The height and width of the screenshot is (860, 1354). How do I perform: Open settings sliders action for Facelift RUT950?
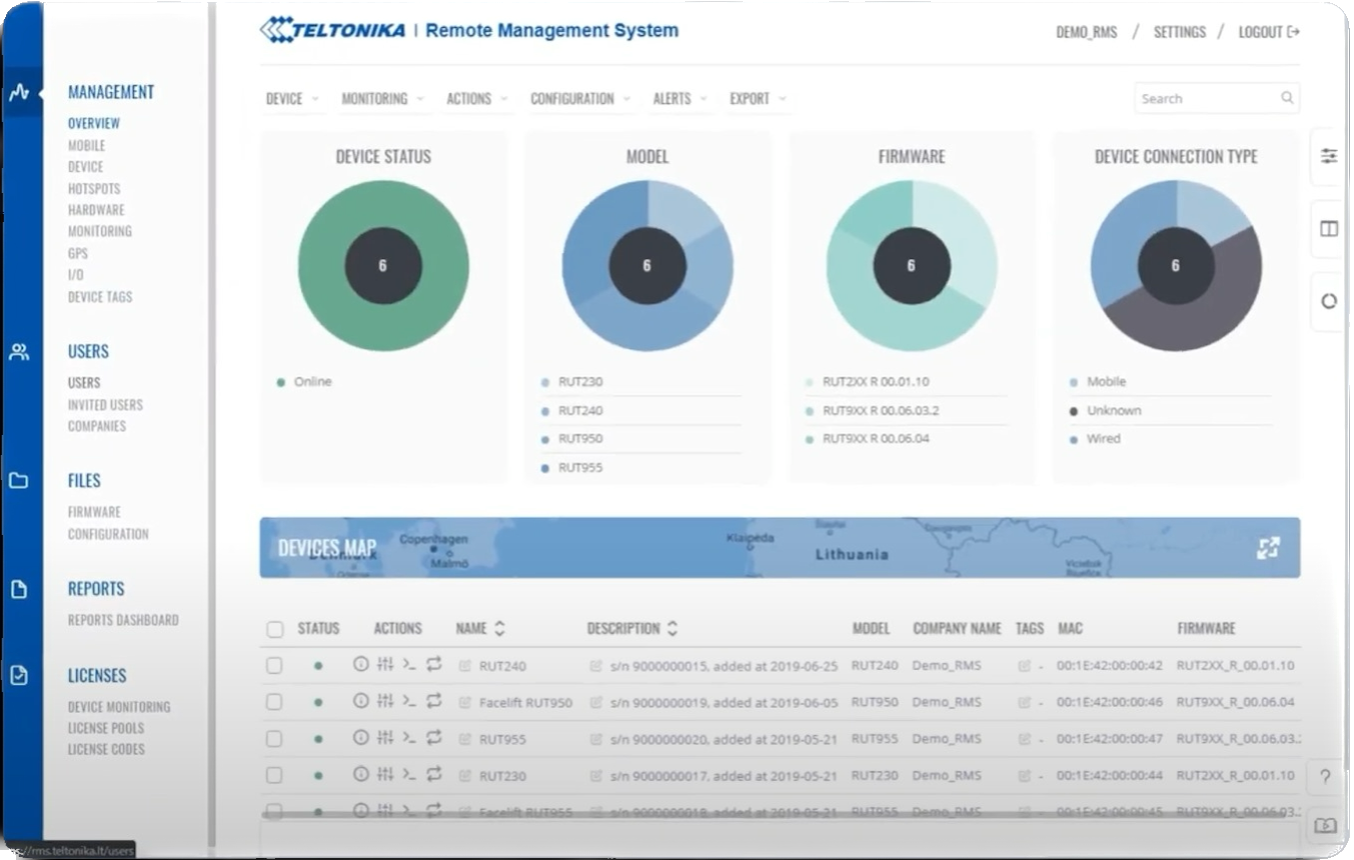[385, 701]
